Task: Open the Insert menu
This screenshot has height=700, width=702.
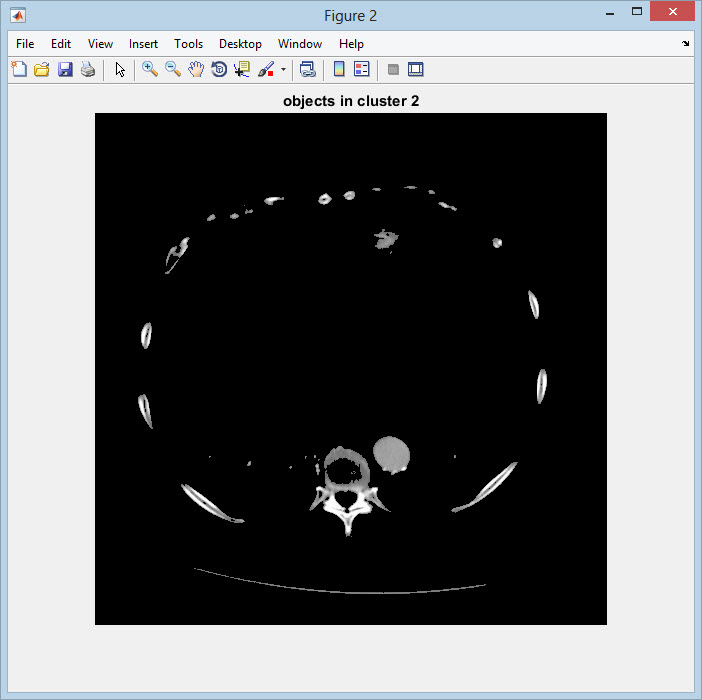Action: point(143,44)
